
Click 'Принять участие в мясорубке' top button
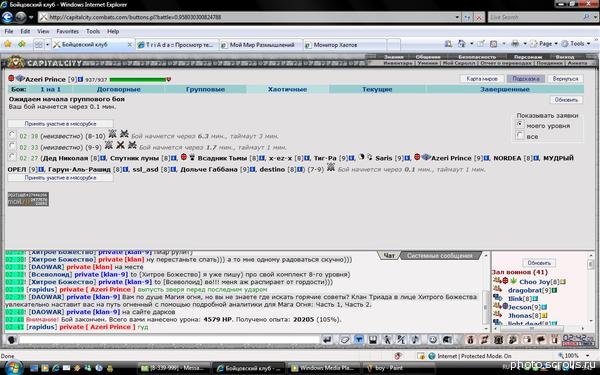click(x=60, y=124)
